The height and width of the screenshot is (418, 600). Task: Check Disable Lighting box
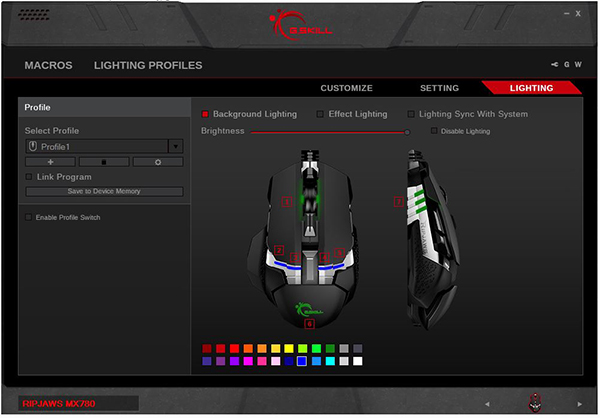point(434,131)
